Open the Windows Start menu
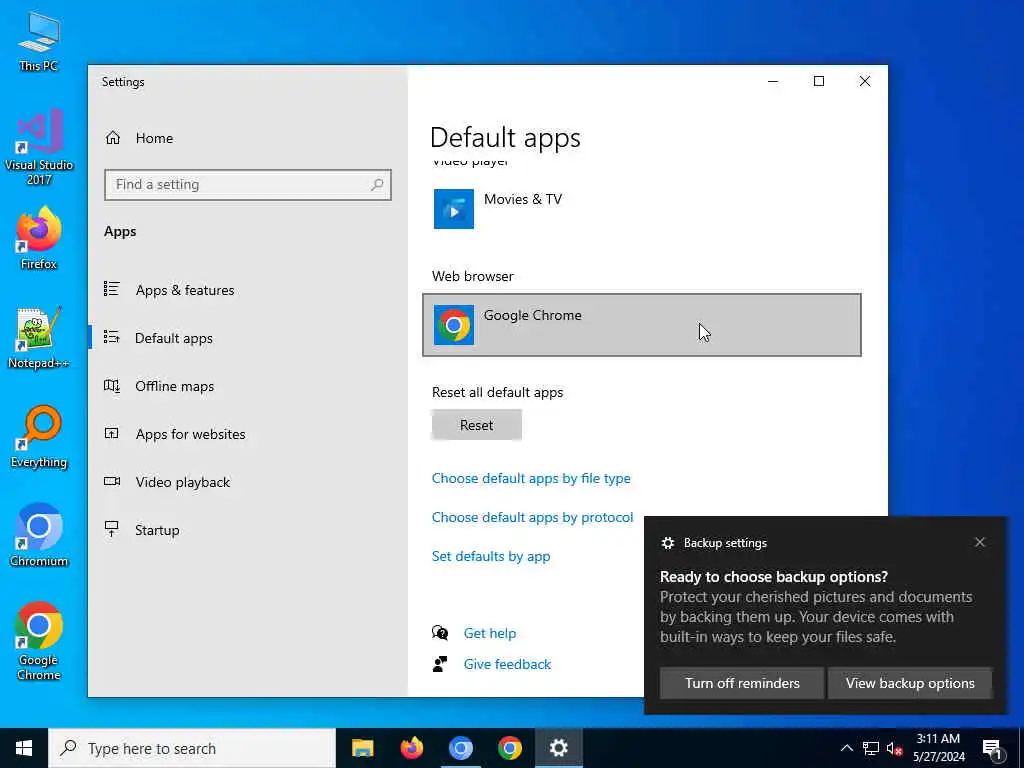Viewport: 1024px width, 768px height. coord(24,748)
